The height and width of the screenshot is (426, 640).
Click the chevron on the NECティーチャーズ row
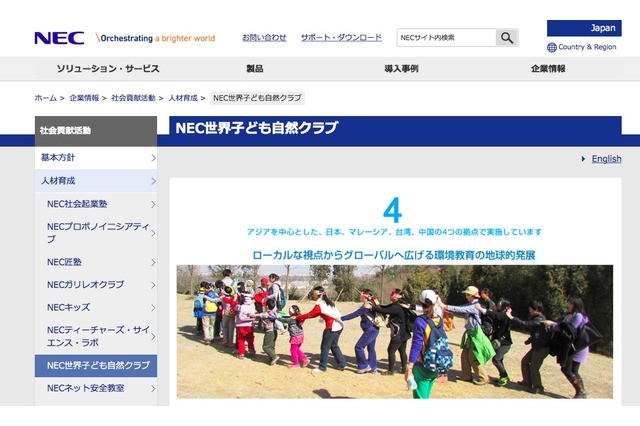point(153,337)
